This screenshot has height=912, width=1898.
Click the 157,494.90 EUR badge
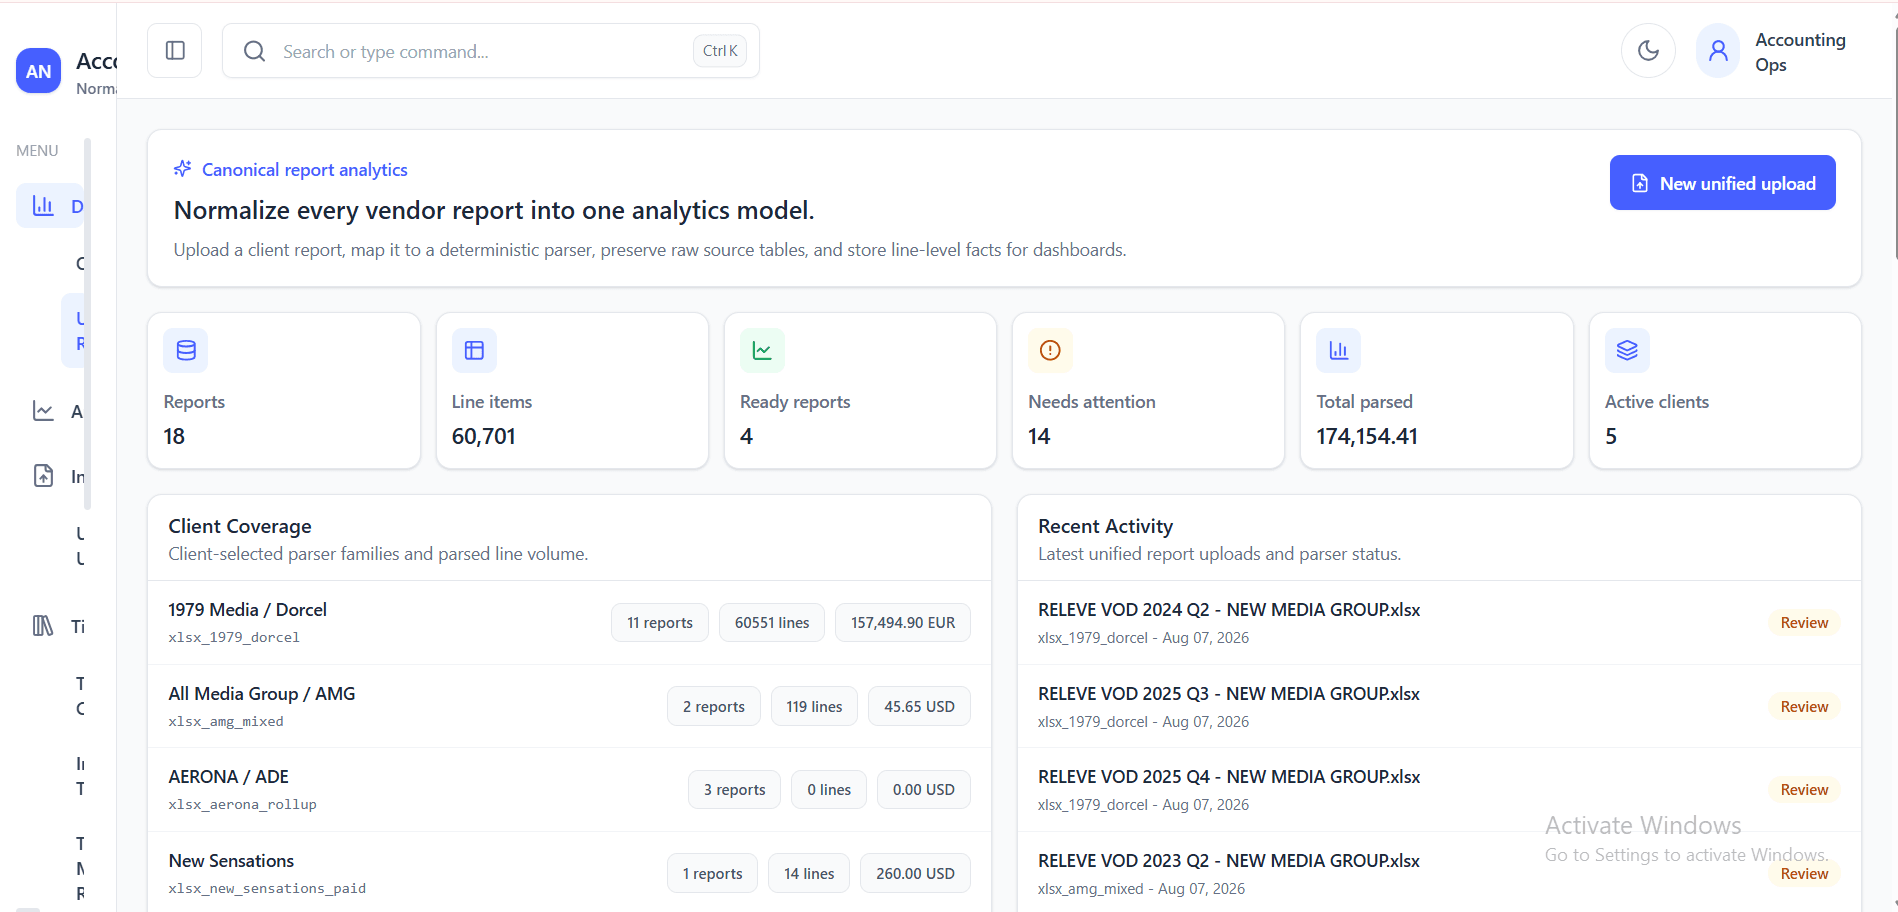pos(903,622)
